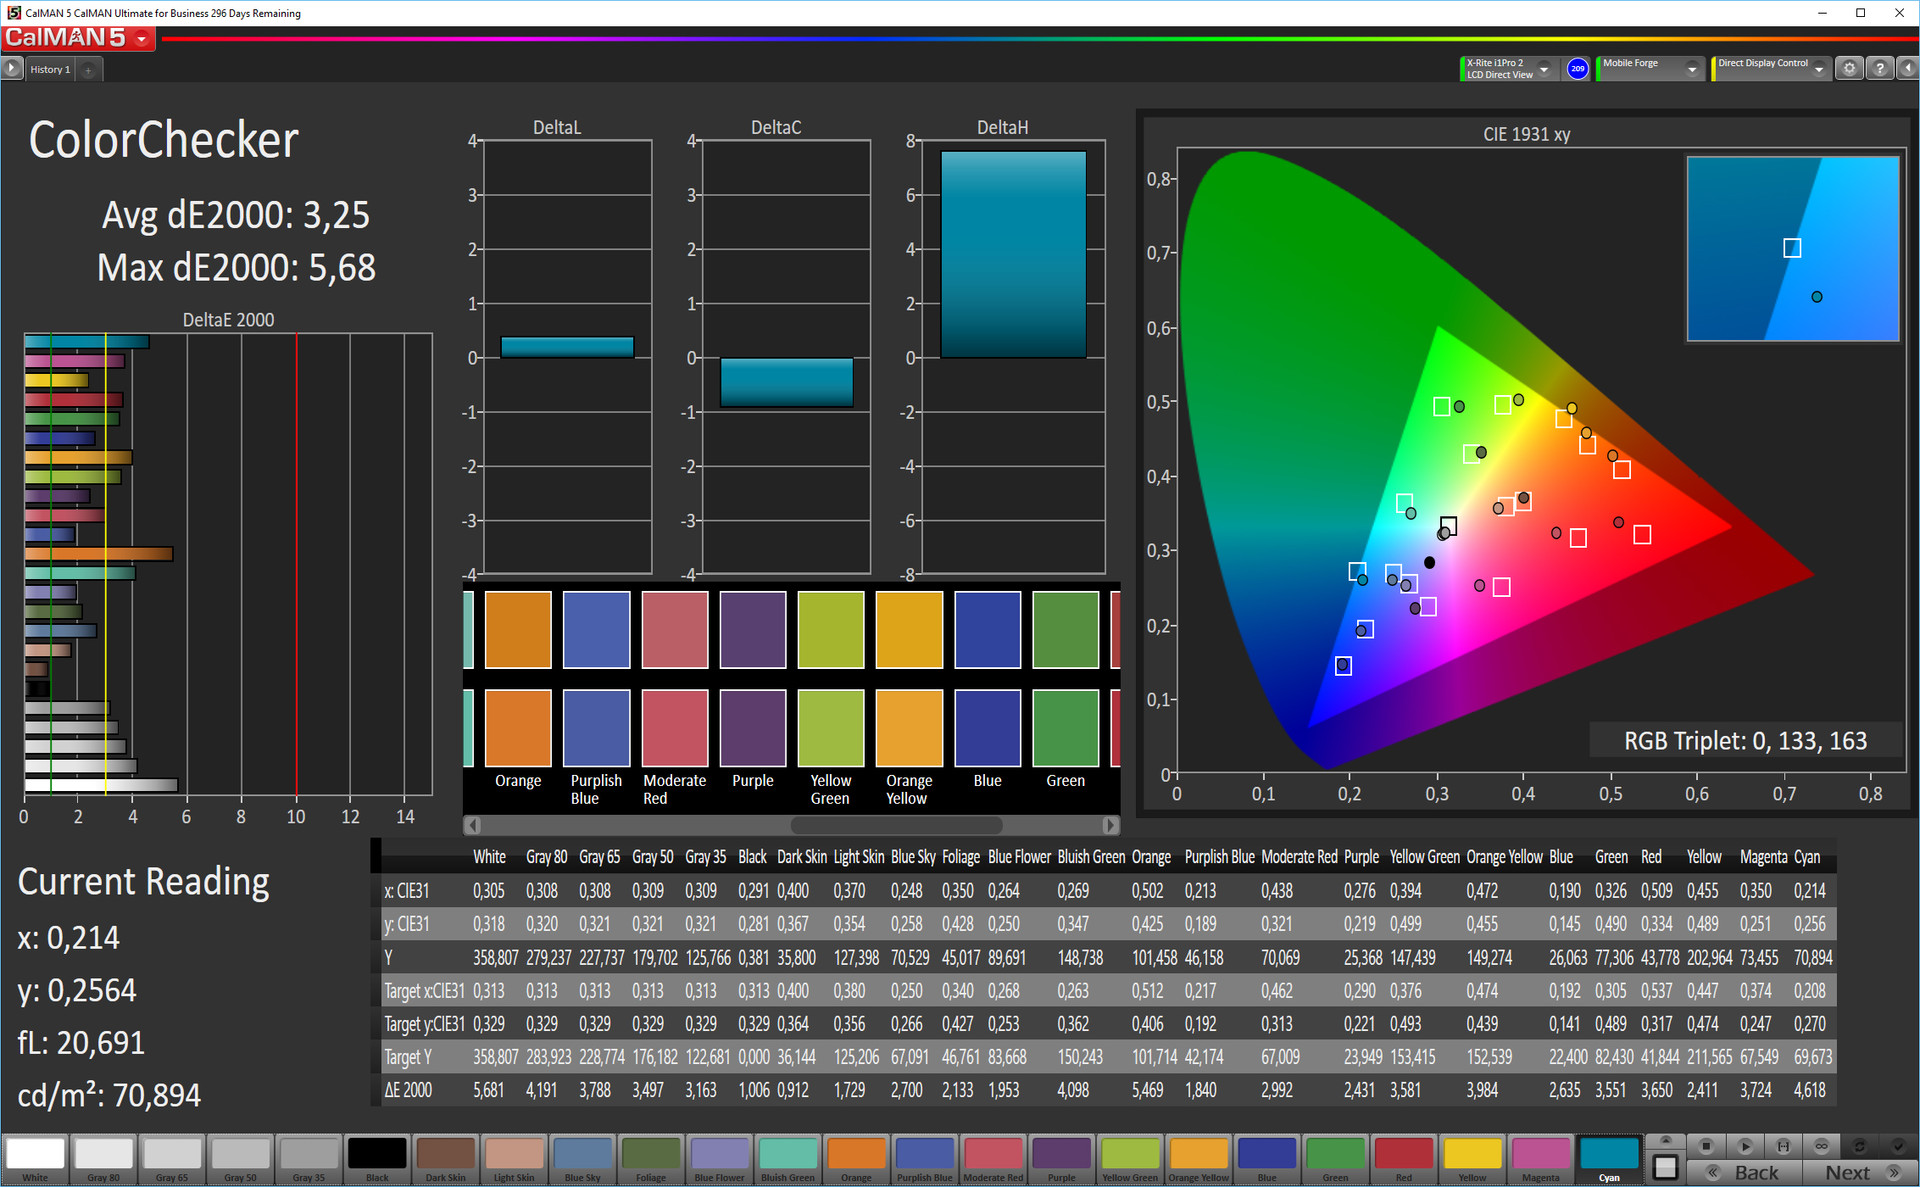Image resolution: width=1920 pixels, height=1187 pixels.
Task: Toggle the pattern window square button
Action: click(1665, 1166)
